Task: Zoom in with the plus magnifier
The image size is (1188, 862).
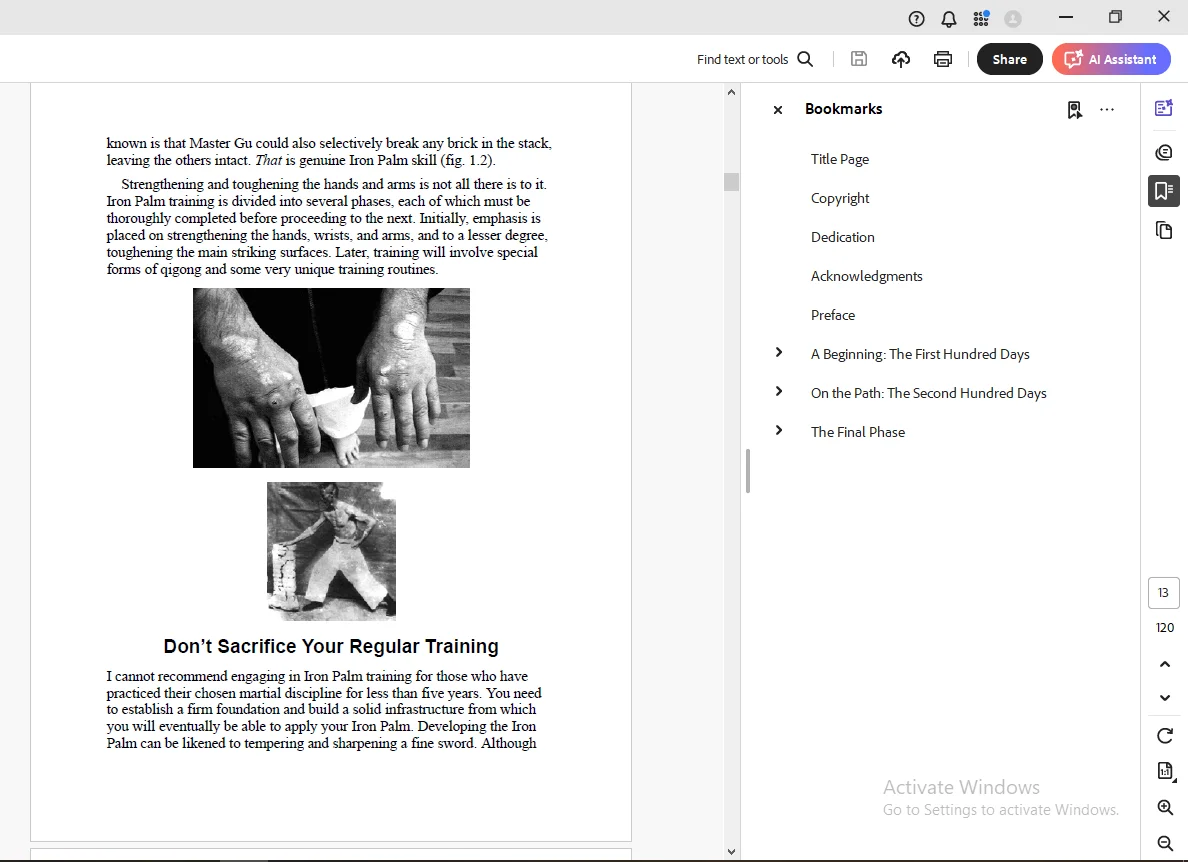Action: [x=1165, y=807]
